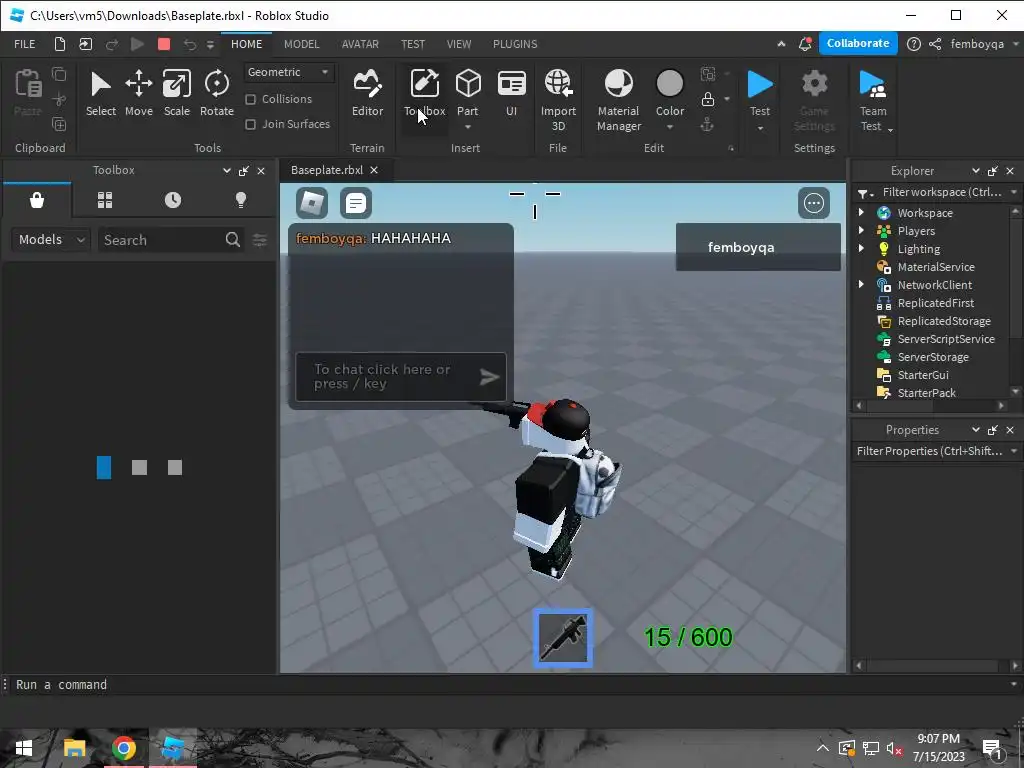Open the Models category dropdown
Screen dimensions: 1024x768
[x=51, y=240]
